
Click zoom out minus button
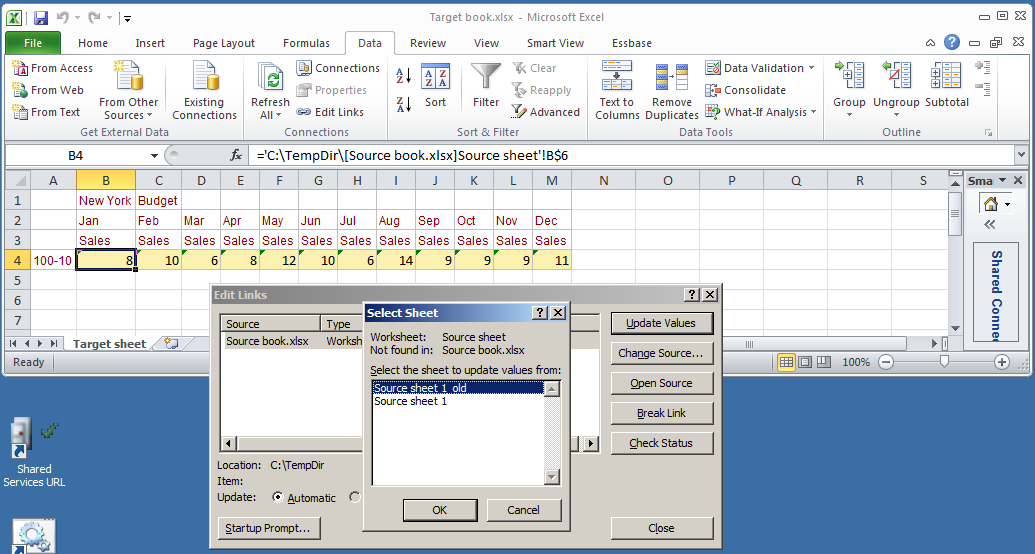pyautogui.click(x=886, y=362)
